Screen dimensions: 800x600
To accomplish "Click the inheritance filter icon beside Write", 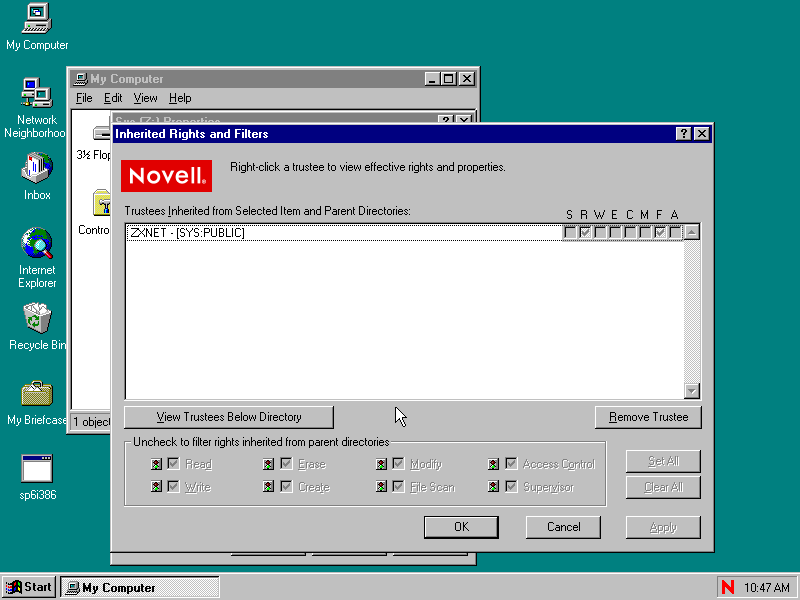I will tap(156, 487).
